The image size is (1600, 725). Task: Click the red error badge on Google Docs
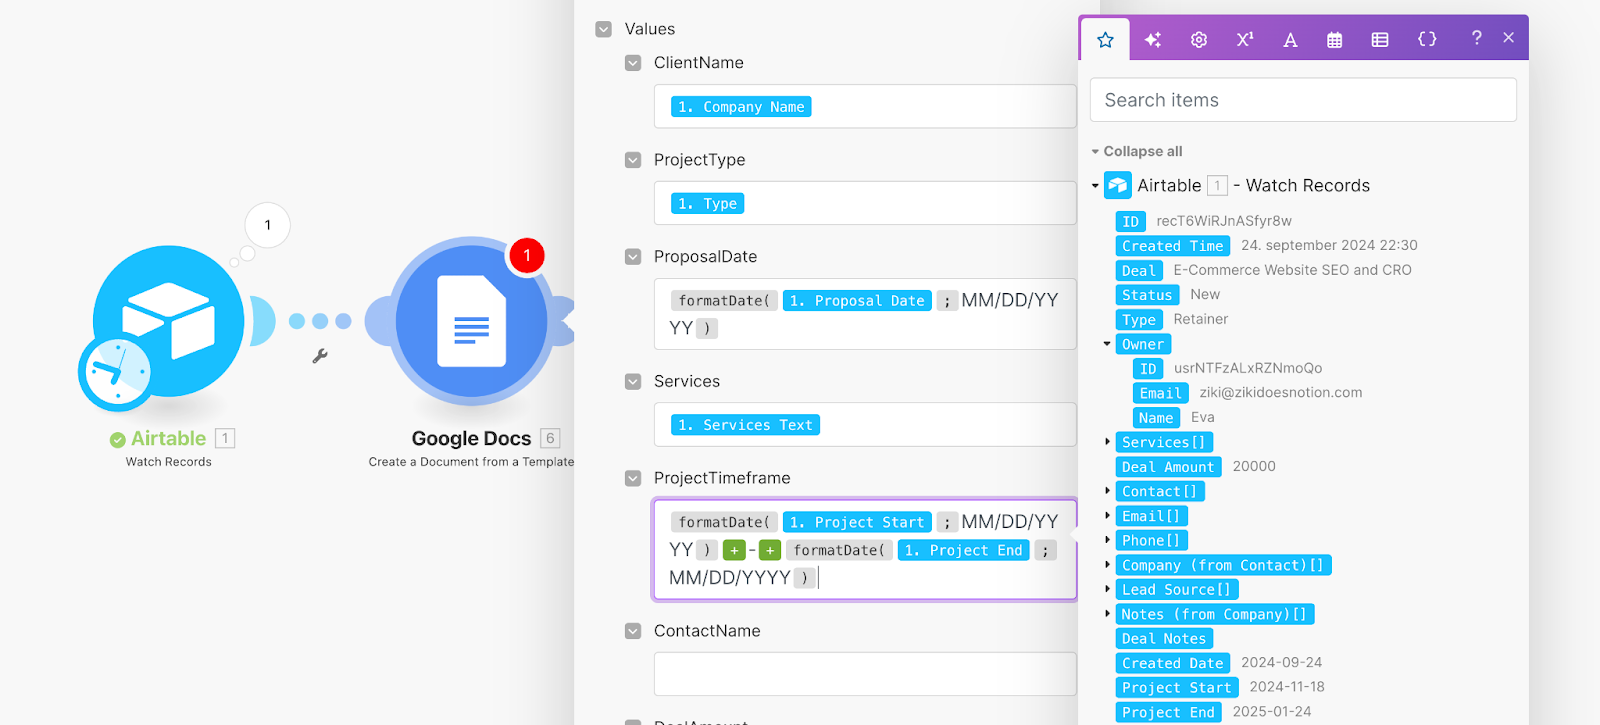527,256
